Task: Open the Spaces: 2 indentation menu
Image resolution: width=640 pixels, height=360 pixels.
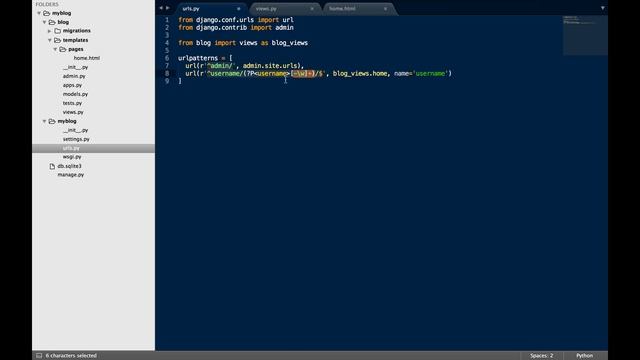Action: click(x=542, y=356)
